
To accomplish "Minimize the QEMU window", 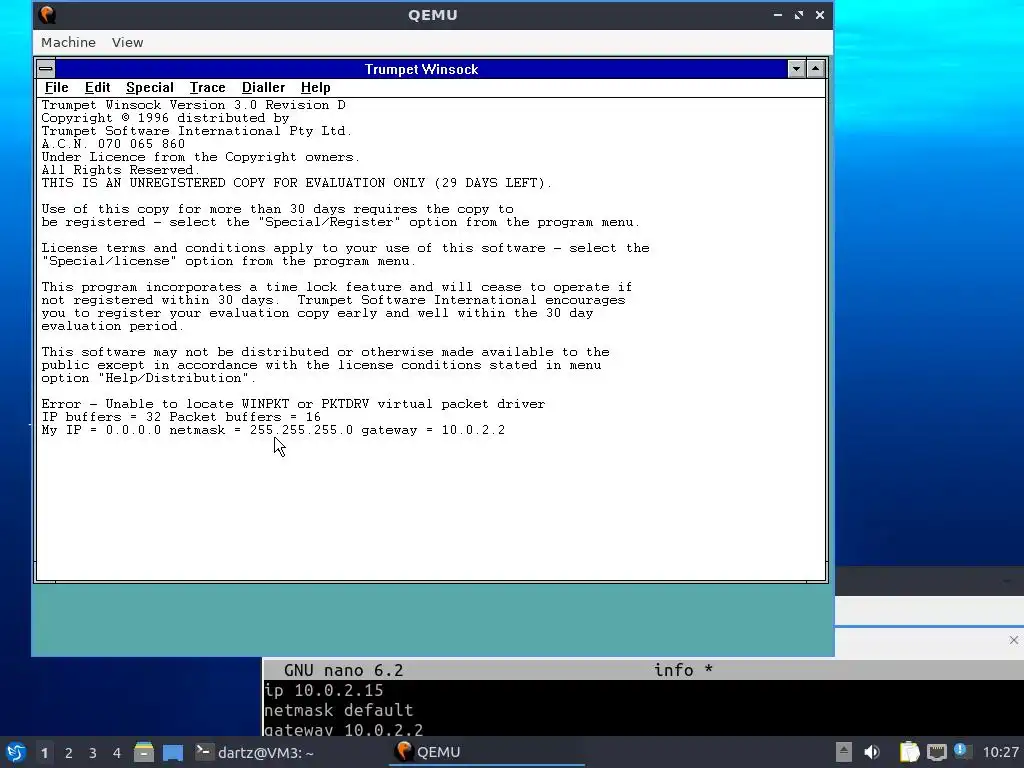I will (x=778, y=14).
